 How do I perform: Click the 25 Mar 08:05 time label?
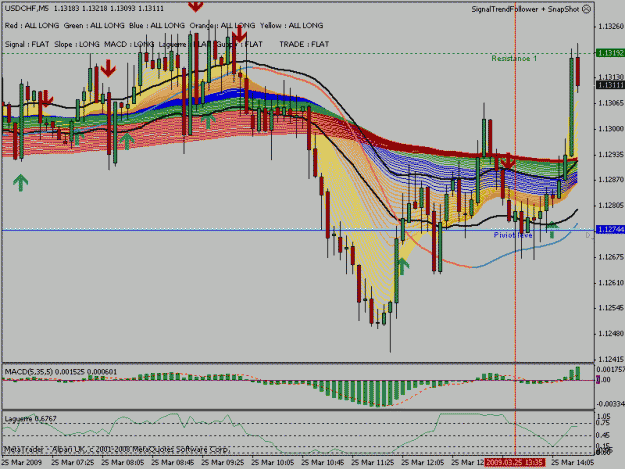pyautogui.click(x=123, y=463)
